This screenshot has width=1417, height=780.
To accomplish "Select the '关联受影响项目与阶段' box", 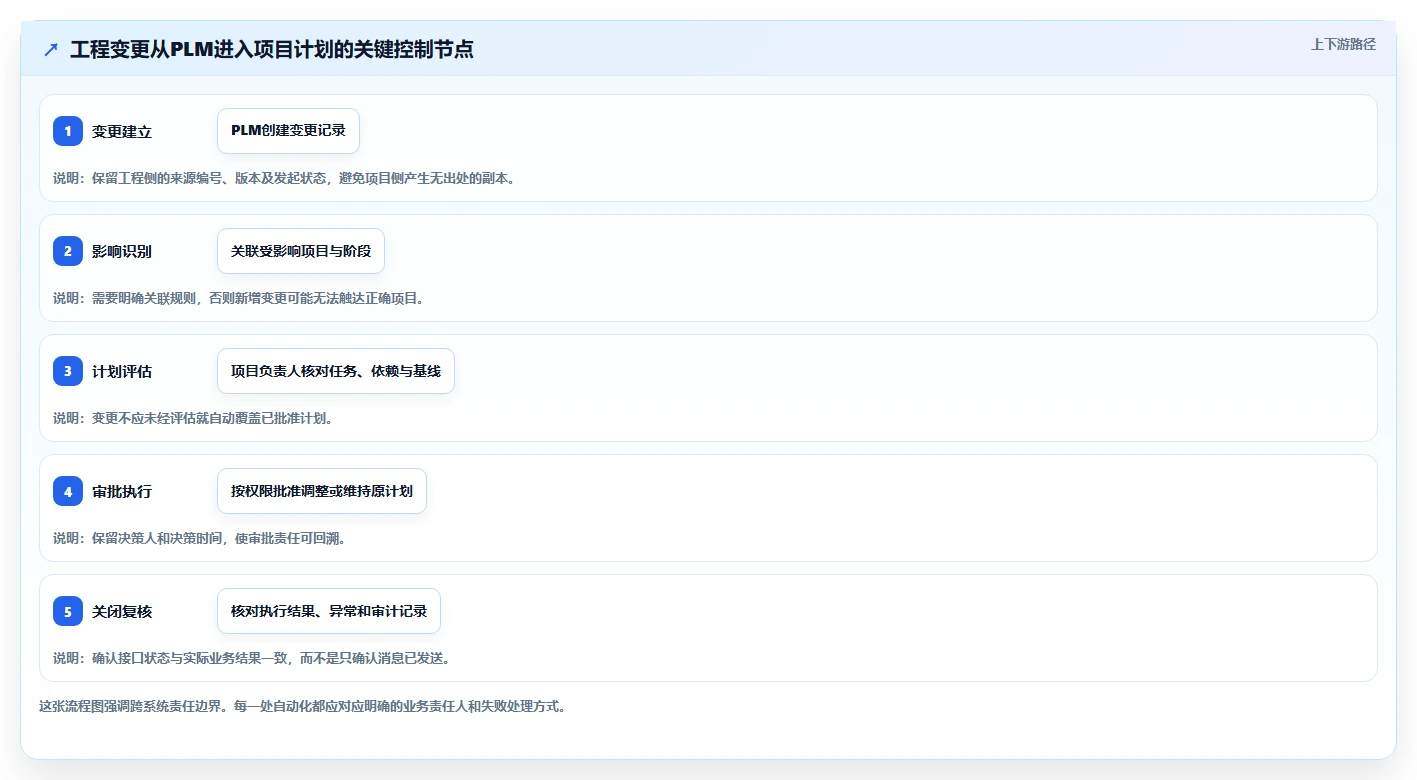I will [x=301, y=251].
